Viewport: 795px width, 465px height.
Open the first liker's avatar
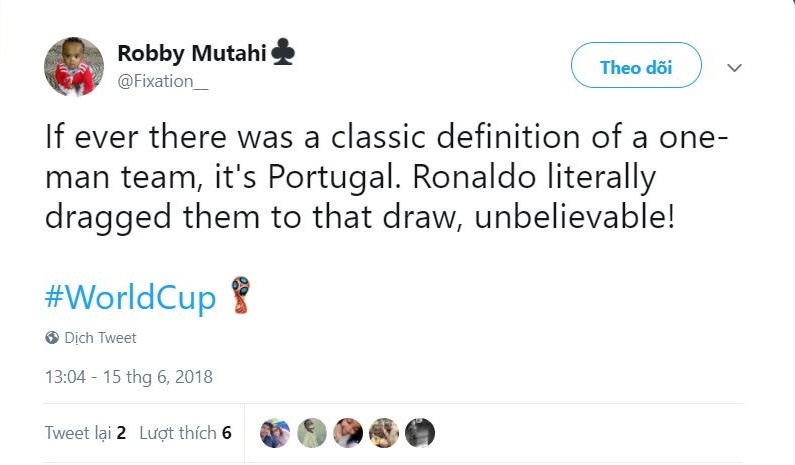(x=275, y=432)
